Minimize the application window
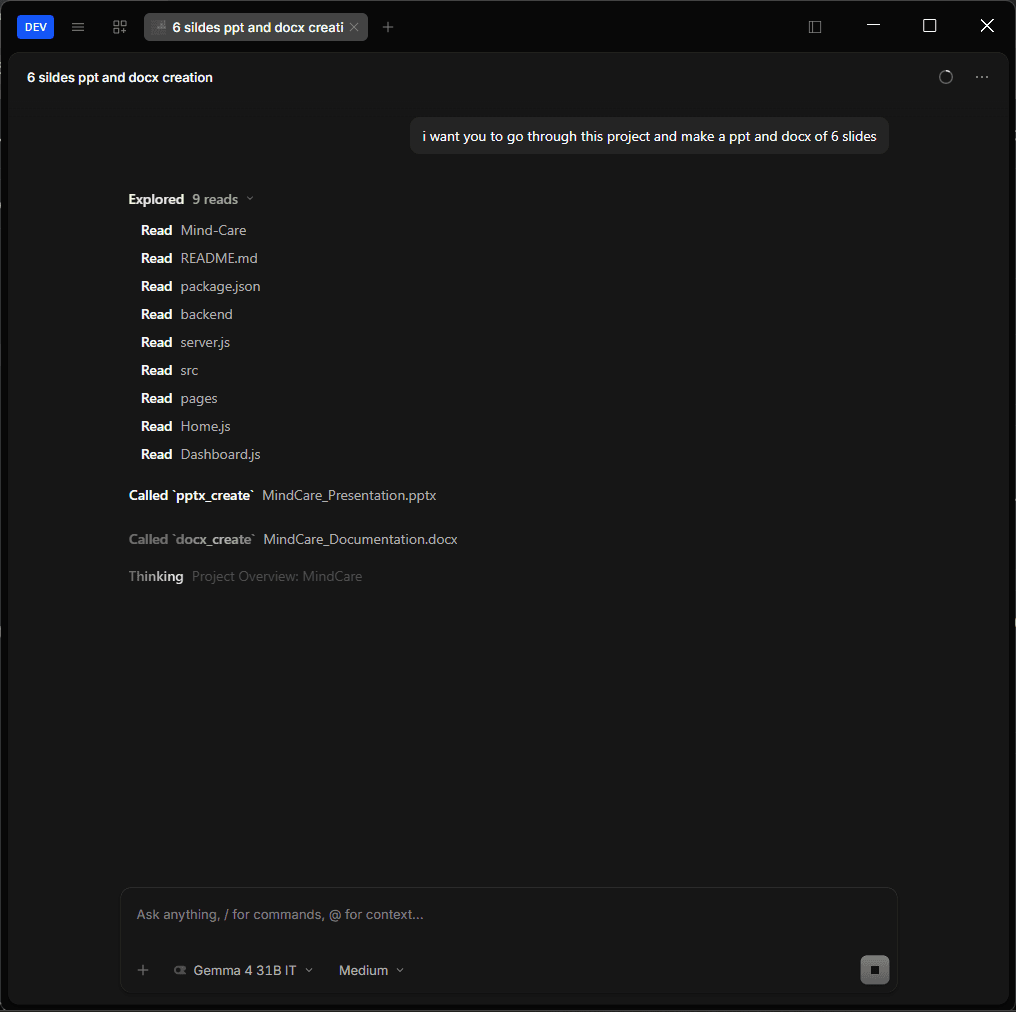This screenshot has width=1016, height=1012. (873, 26)
